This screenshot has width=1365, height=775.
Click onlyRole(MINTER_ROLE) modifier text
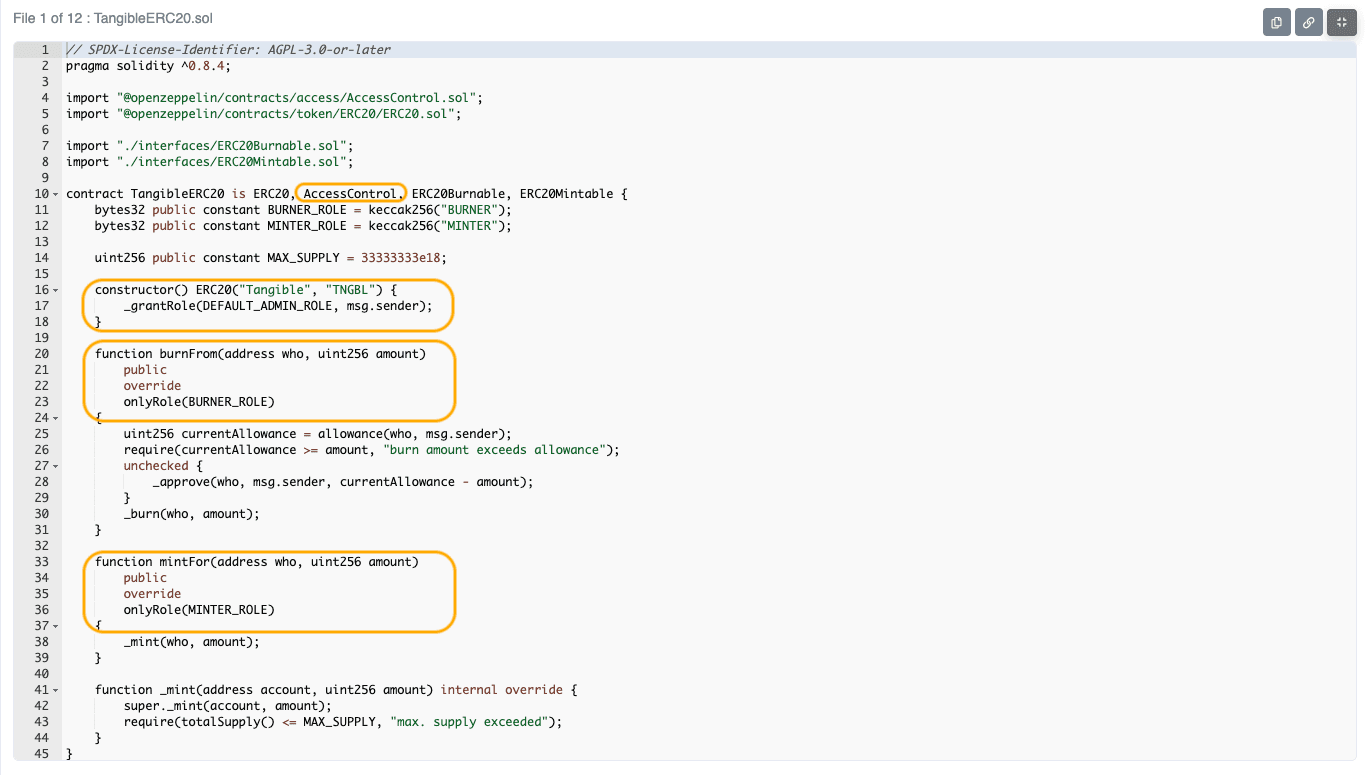click(198, 610)
